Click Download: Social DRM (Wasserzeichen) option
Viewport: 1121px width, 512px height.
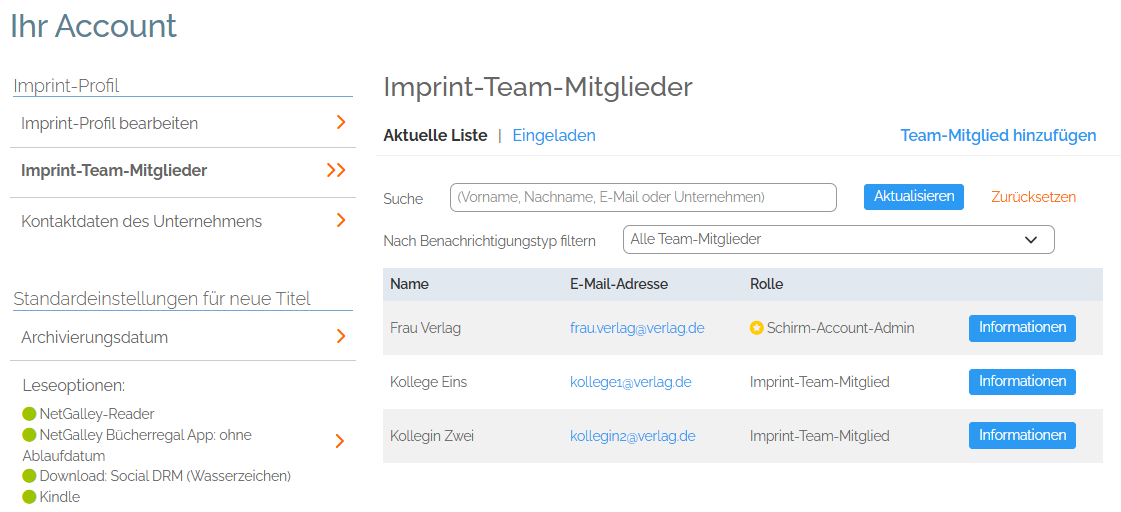(x=165, y=476)
